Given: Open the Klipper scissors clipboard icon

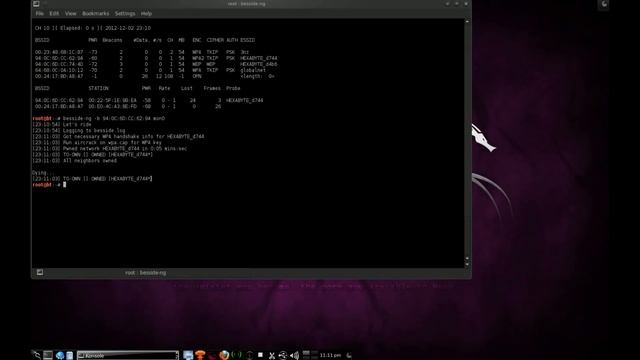Looking at the screenshot, I should point(272,356).
